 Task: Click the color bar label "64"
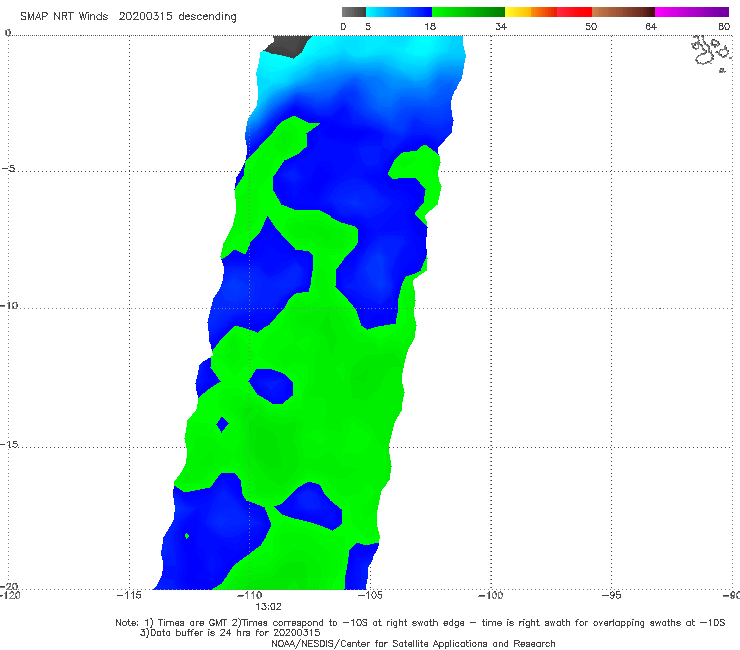651,27
